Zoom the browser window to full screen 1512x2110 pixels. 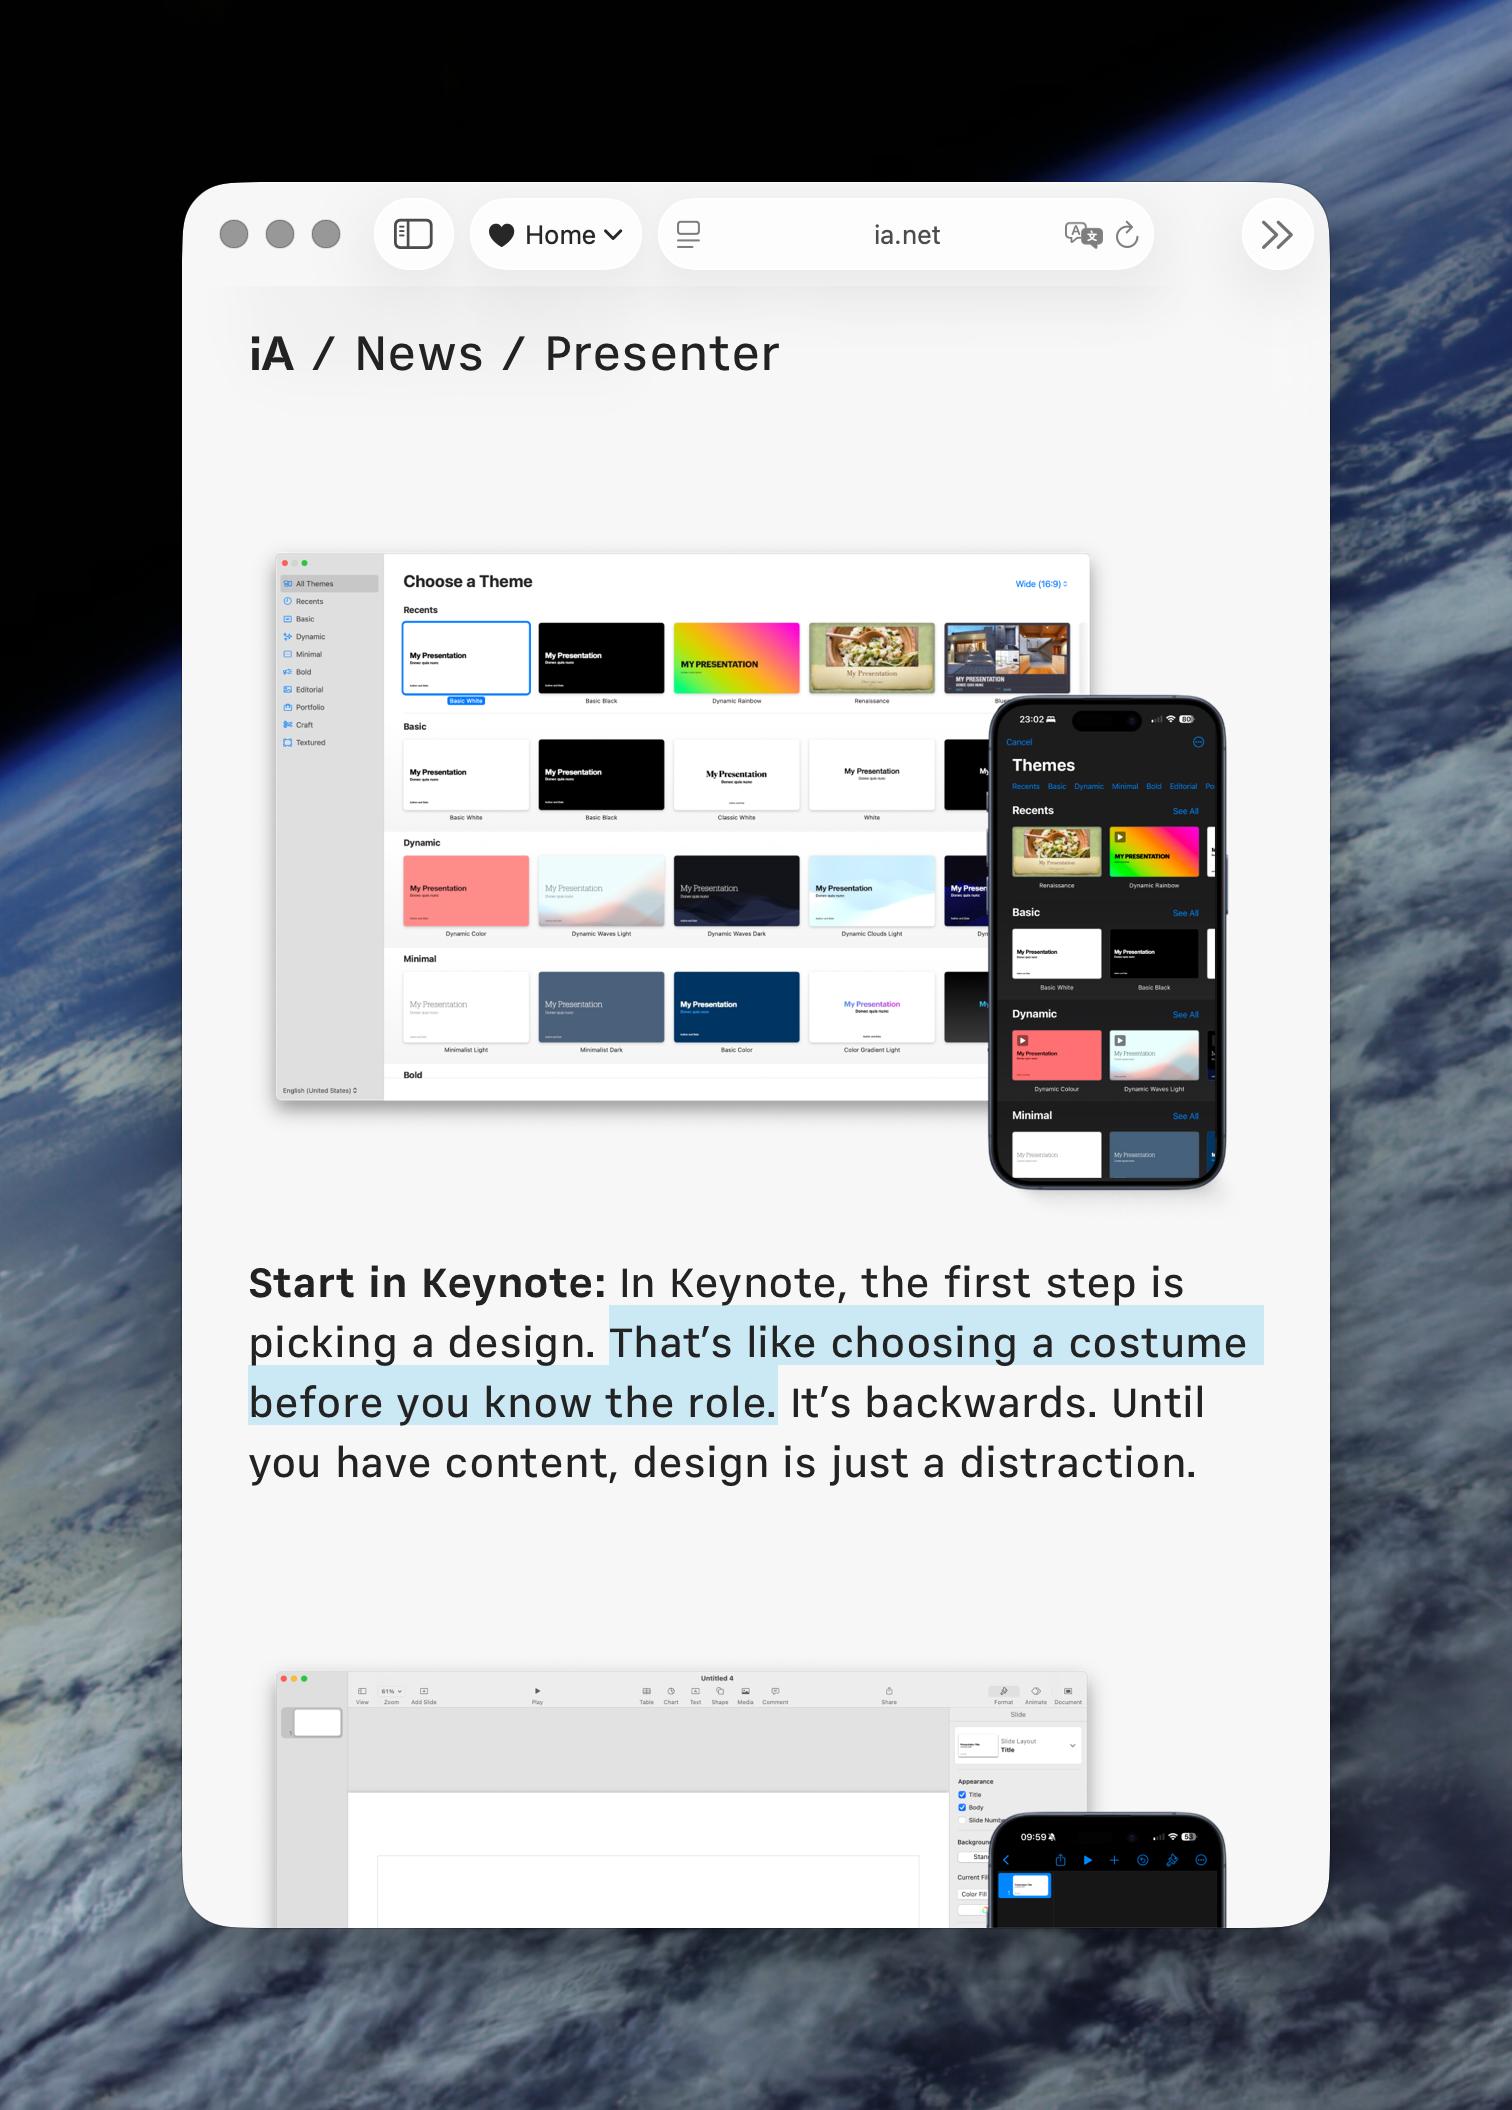(x=326, y=234)
